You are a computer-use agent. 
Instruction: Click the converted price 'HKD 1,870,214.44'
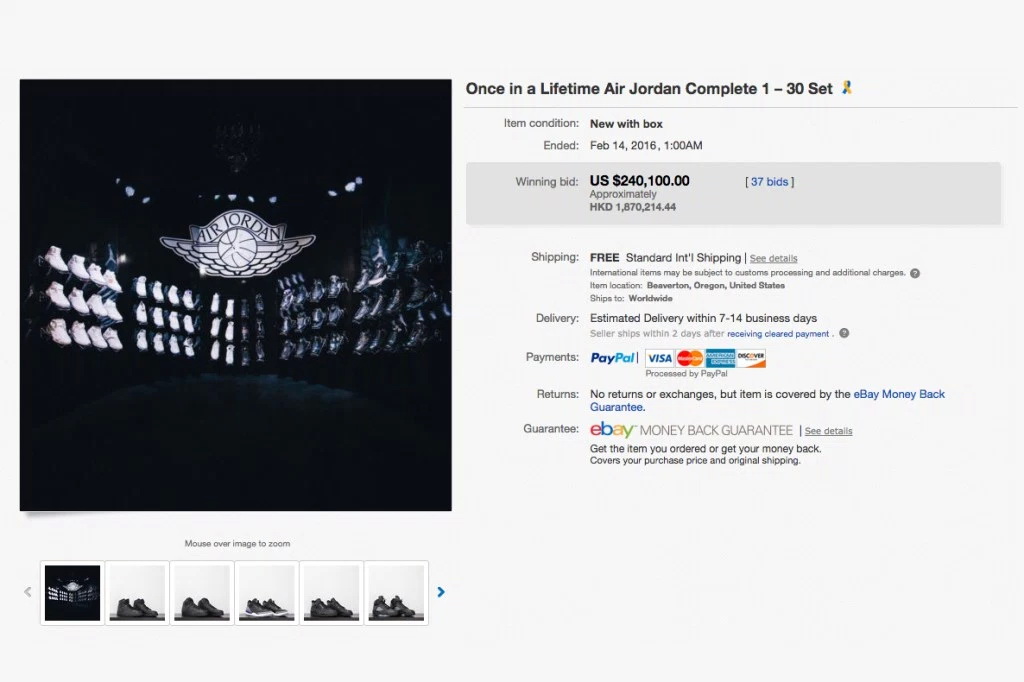[633, 207]
